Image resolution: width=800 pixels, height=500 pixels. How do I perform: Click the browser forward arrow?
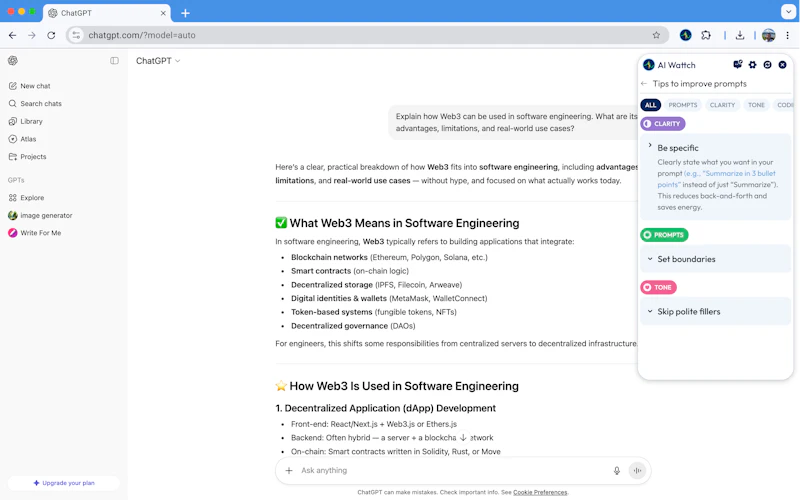click(32, 35)
